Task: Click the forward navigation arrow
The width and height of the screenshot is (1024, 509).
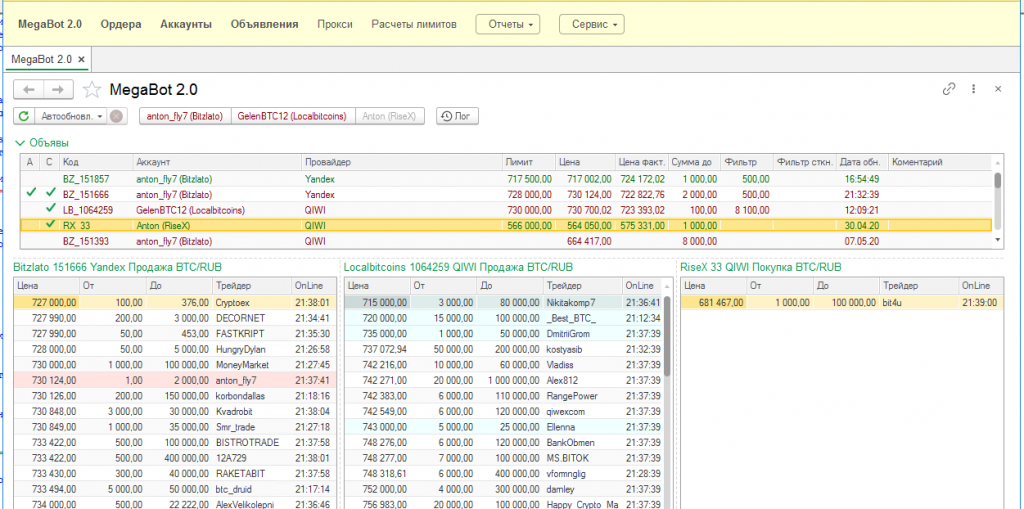Action: (x=58, y=90)
